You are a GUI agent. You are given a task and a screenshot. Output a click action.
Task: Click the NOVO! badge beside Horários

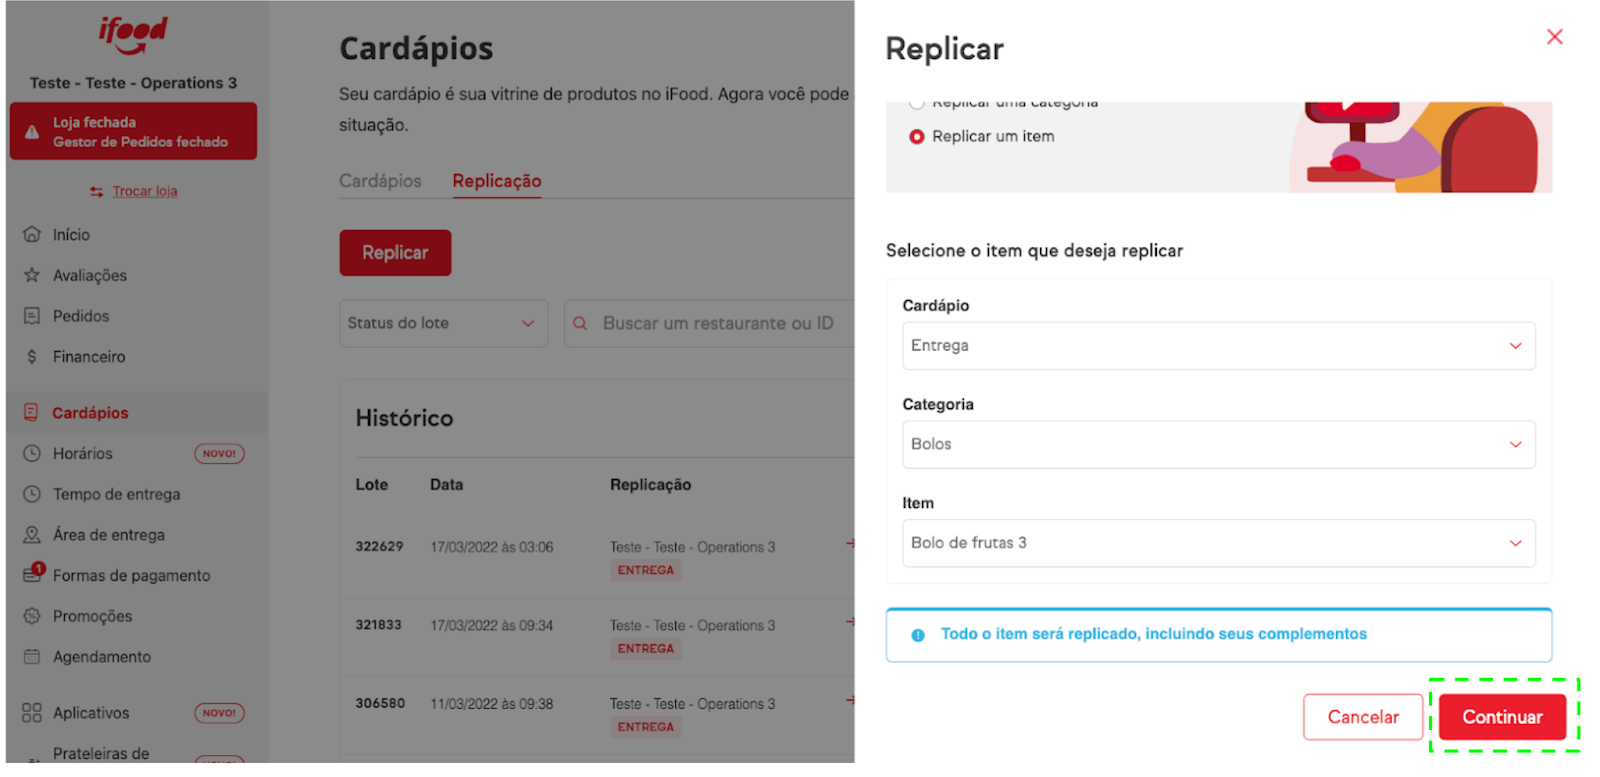coord(219,454)
